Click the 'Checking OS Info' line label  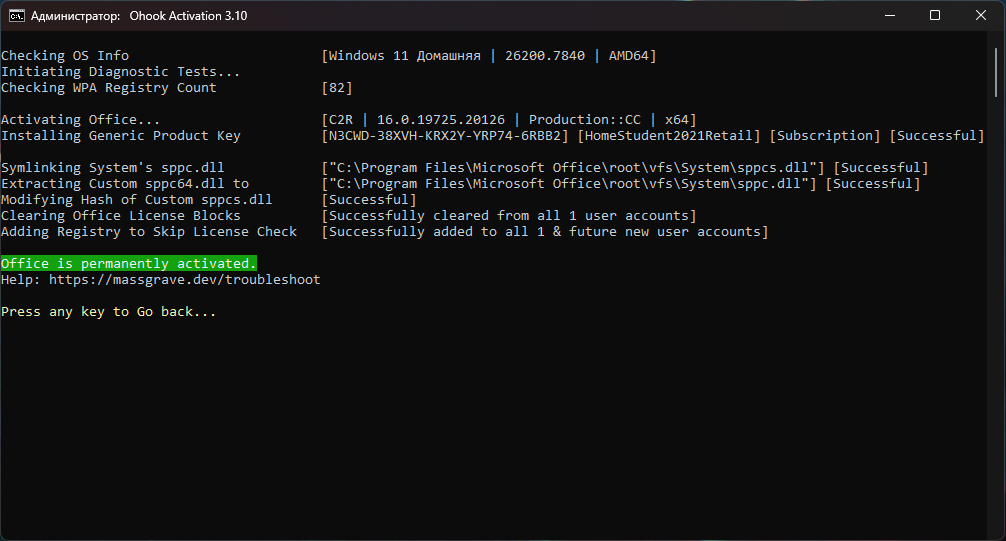(65, 56)
